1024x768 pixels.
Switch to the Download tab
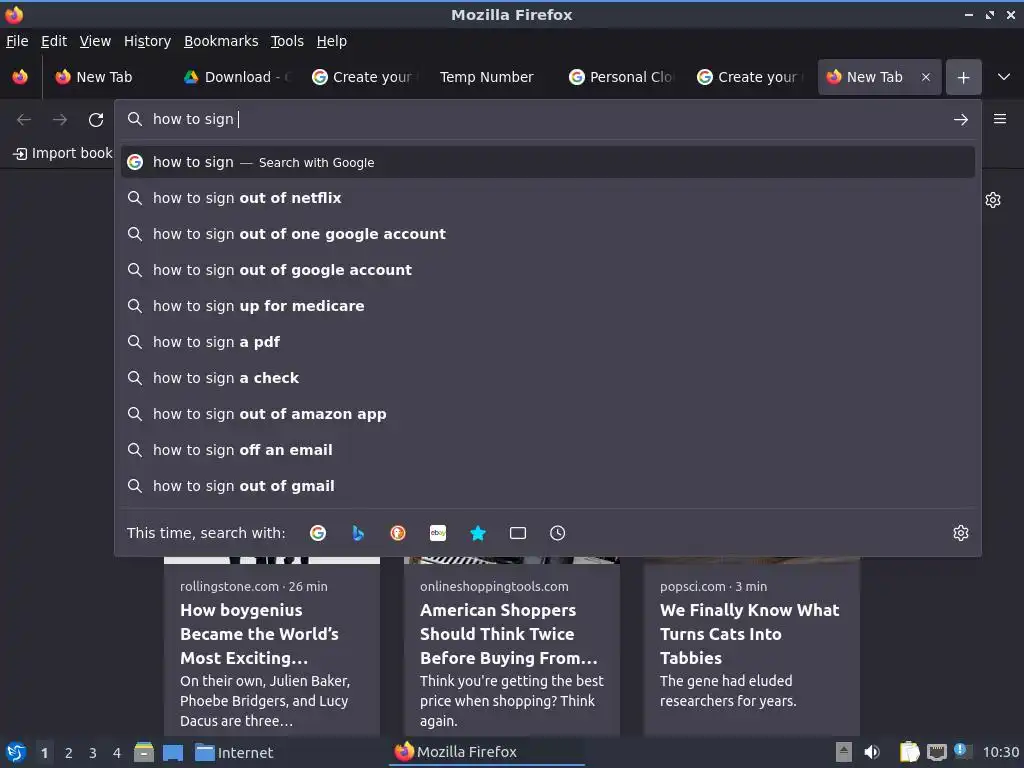[x=238, y=77]
